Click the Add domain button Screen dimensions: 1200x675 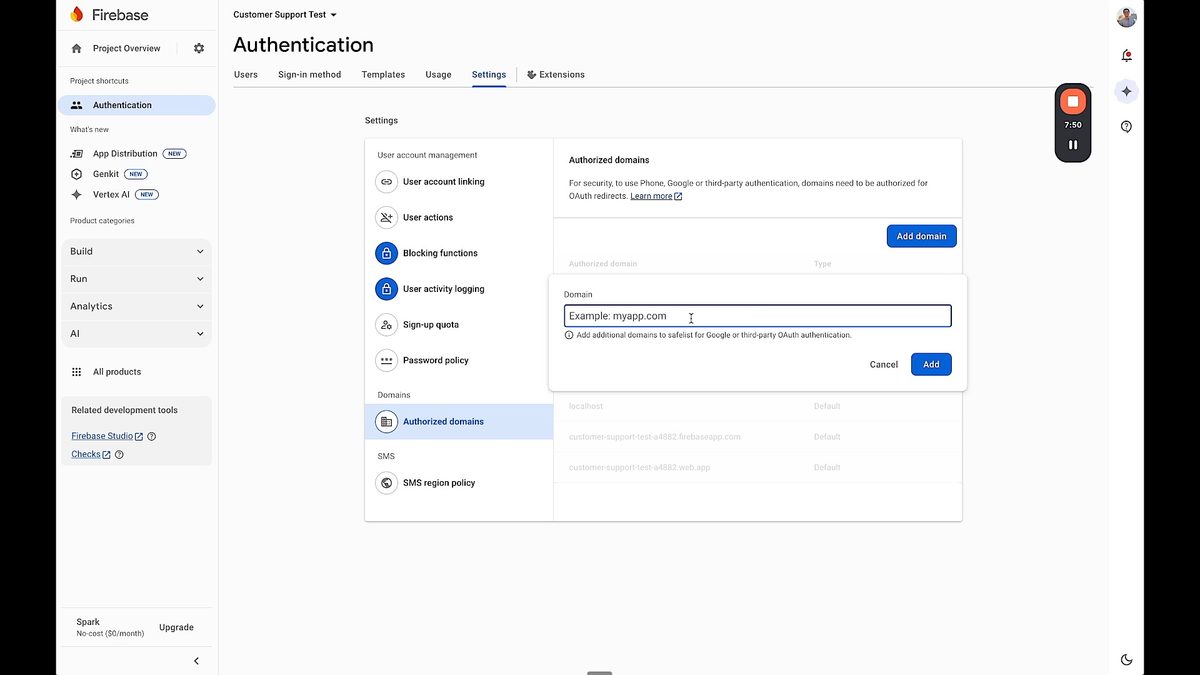coord(921,236)
